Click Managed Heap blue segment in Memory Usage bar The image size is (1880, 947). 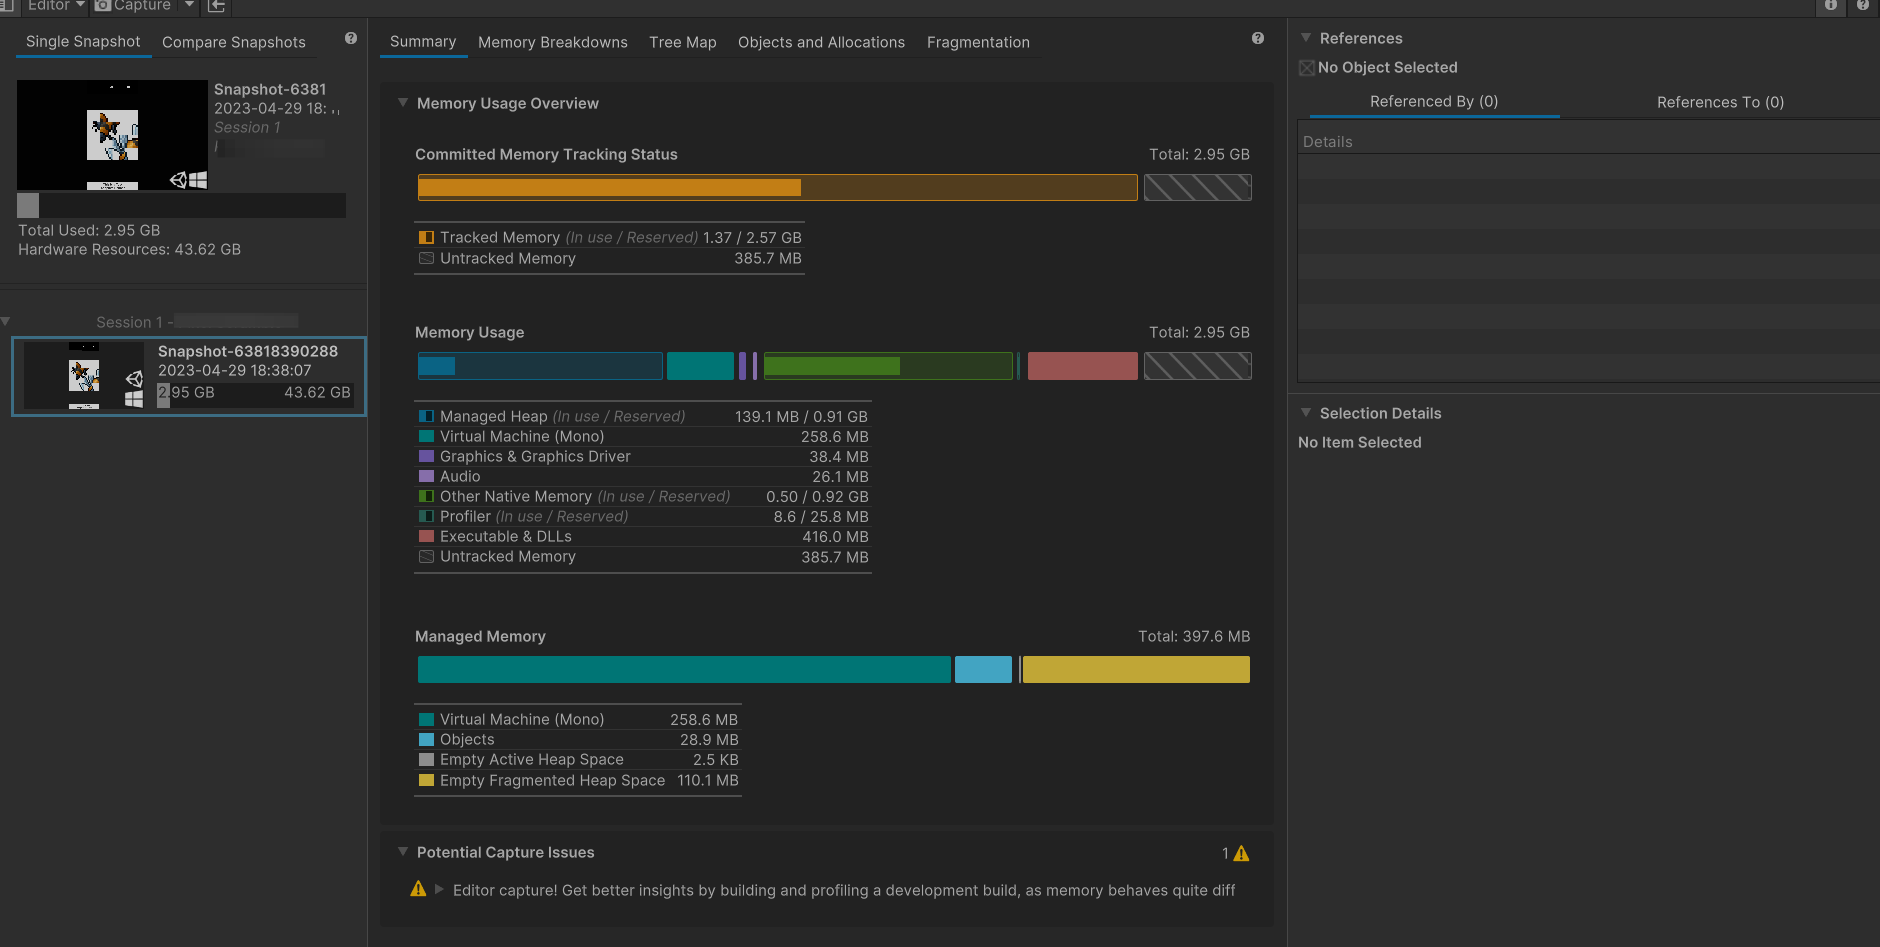(x=540, y=366)
